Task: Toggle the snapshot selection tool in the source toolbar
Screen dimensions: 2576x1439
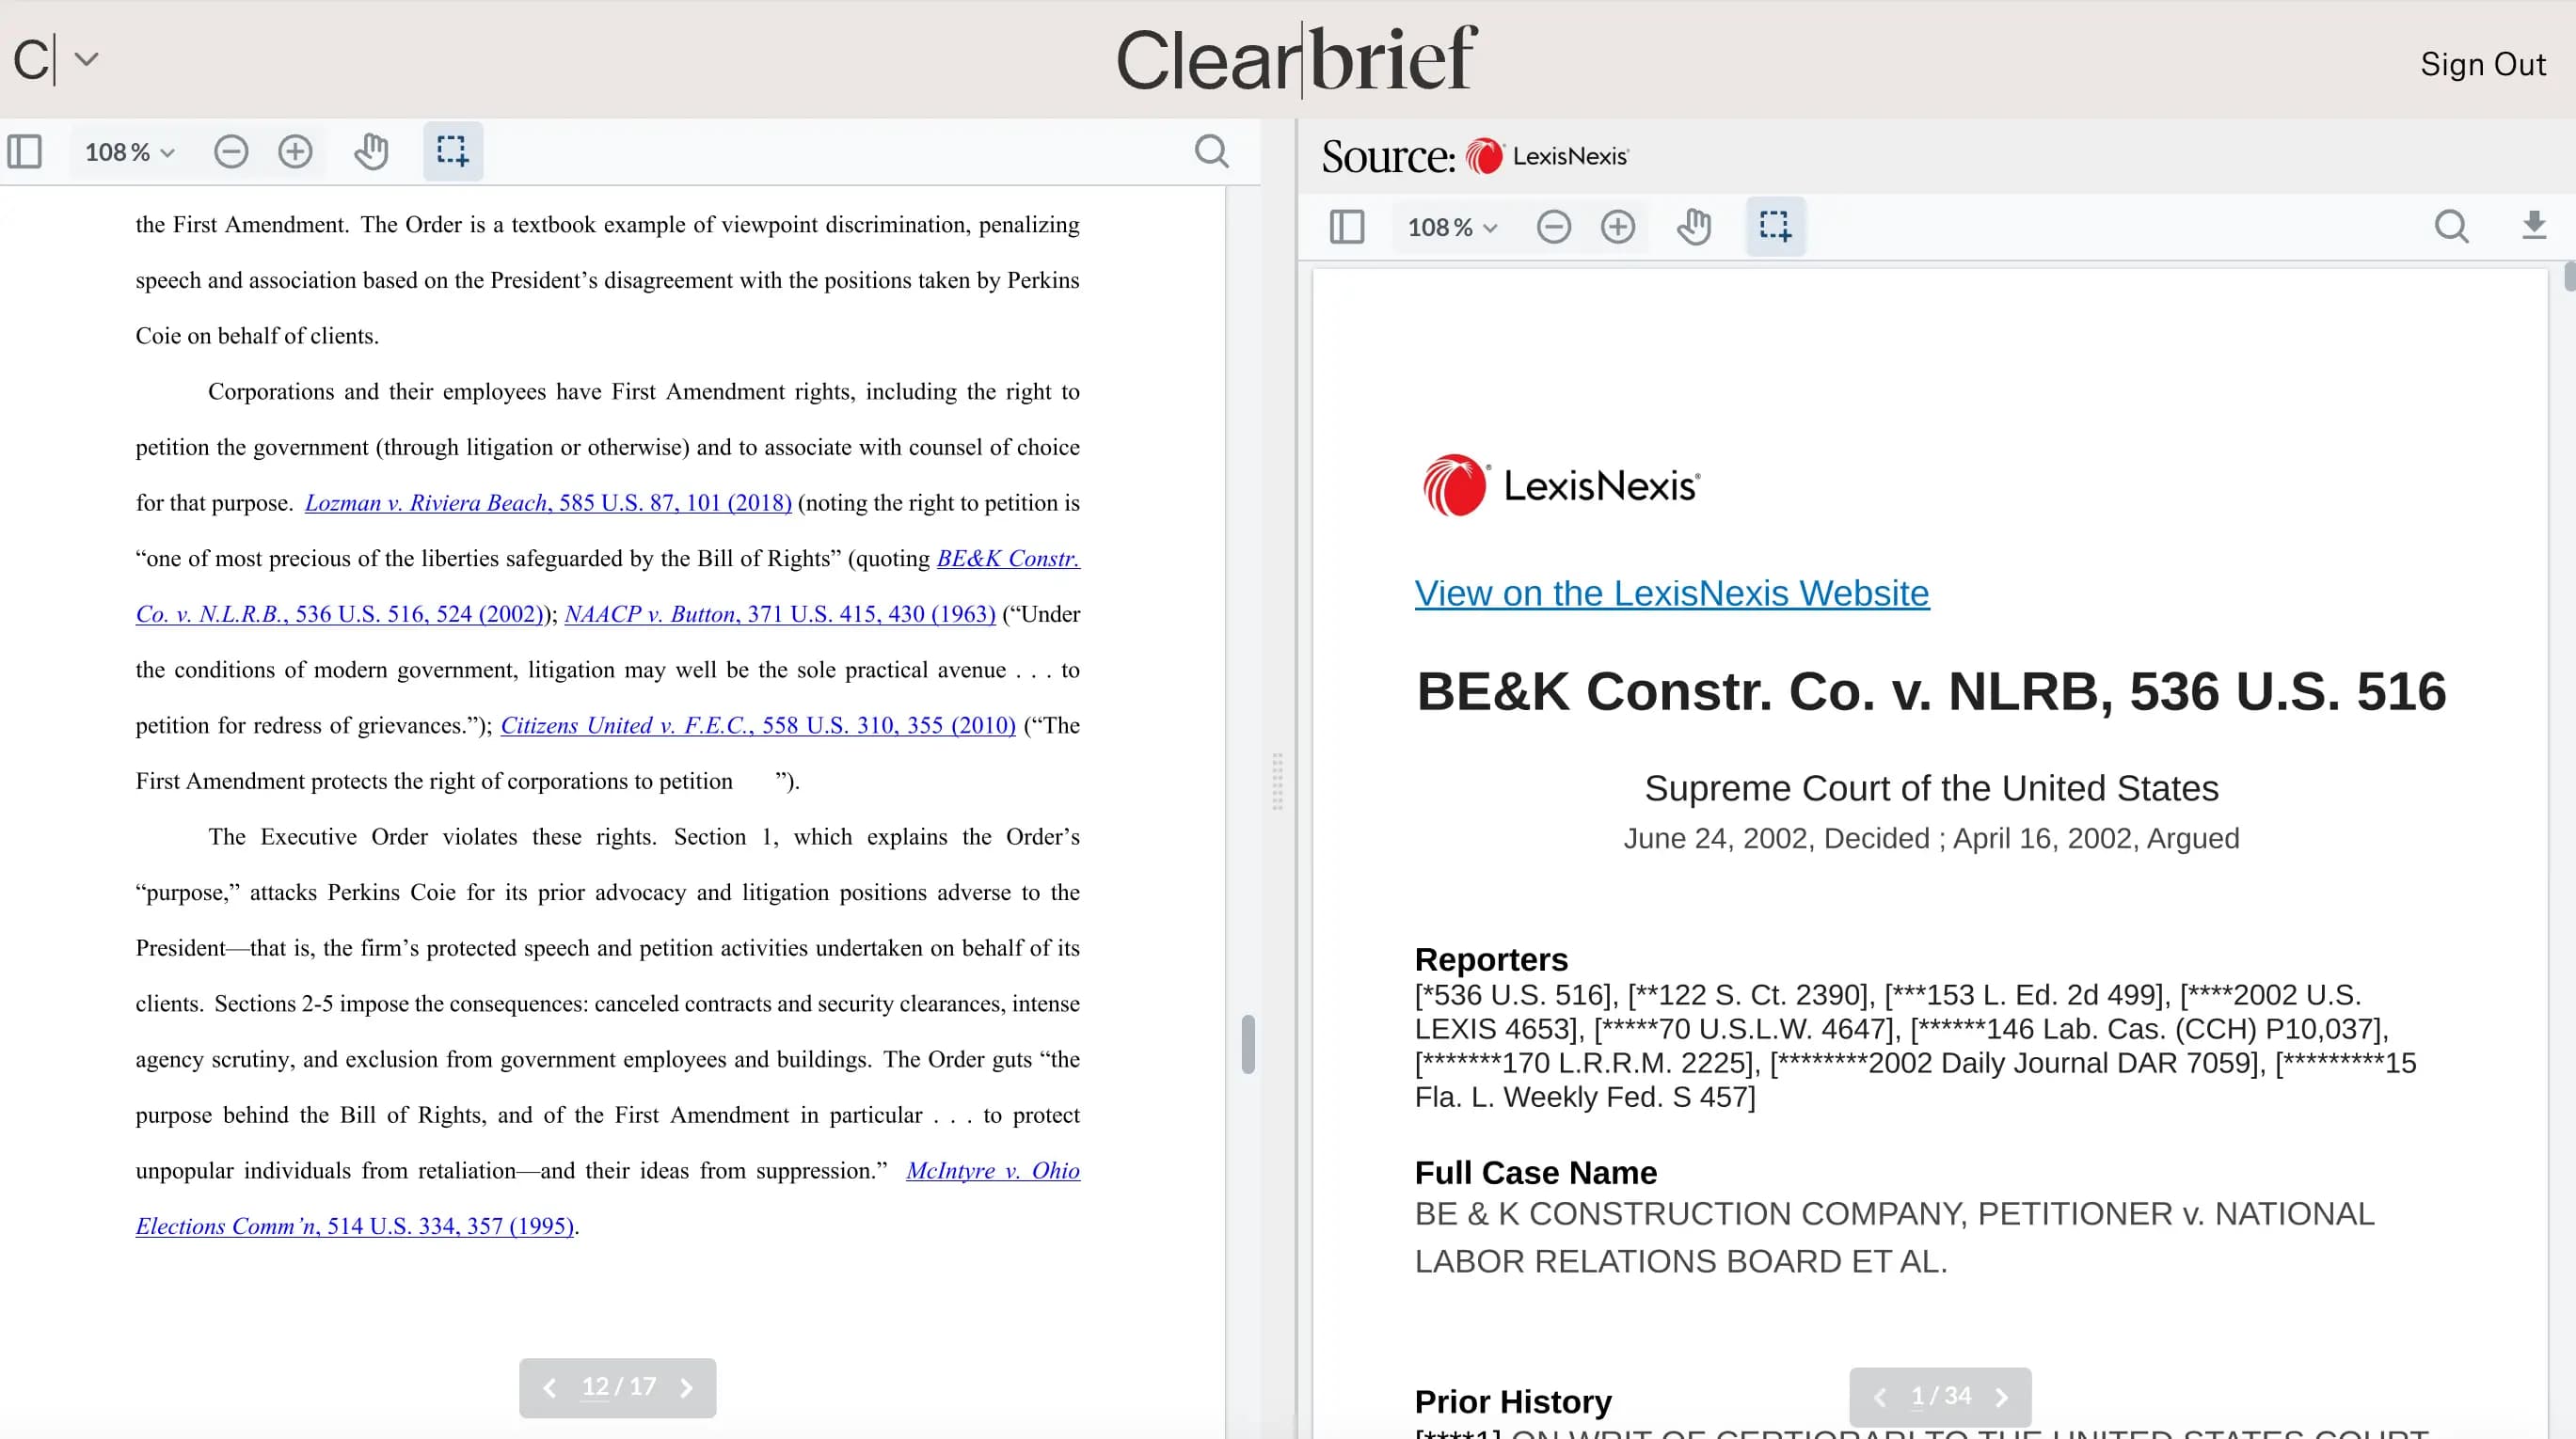Action: [x=1775, y=227]
